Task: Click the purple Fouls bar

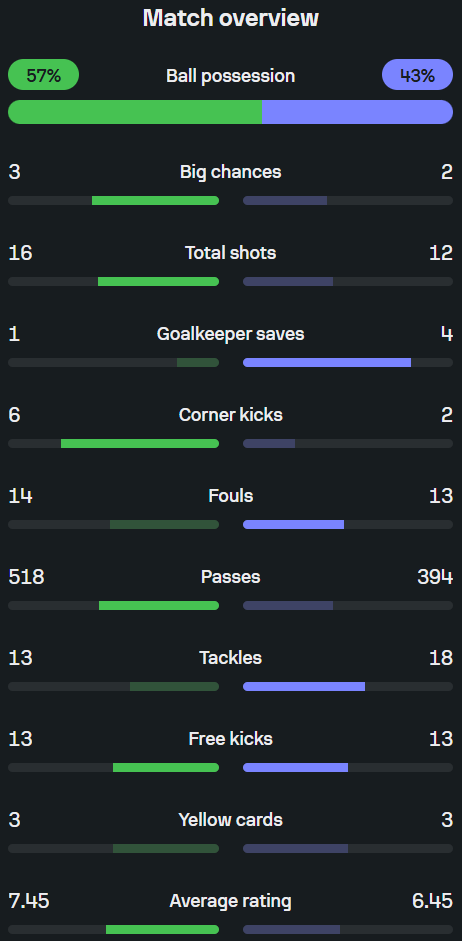Action: (293, 525)
